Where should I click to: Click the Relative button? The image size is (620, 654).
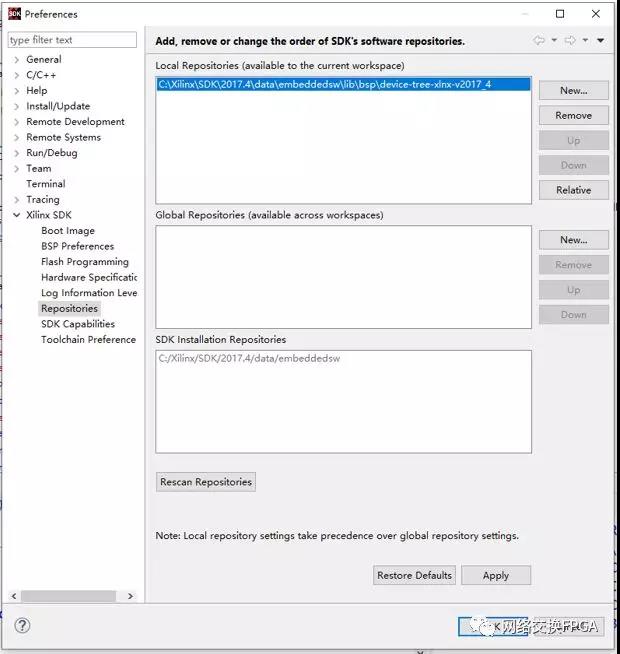pyautogui.click(x=574, y=190)
